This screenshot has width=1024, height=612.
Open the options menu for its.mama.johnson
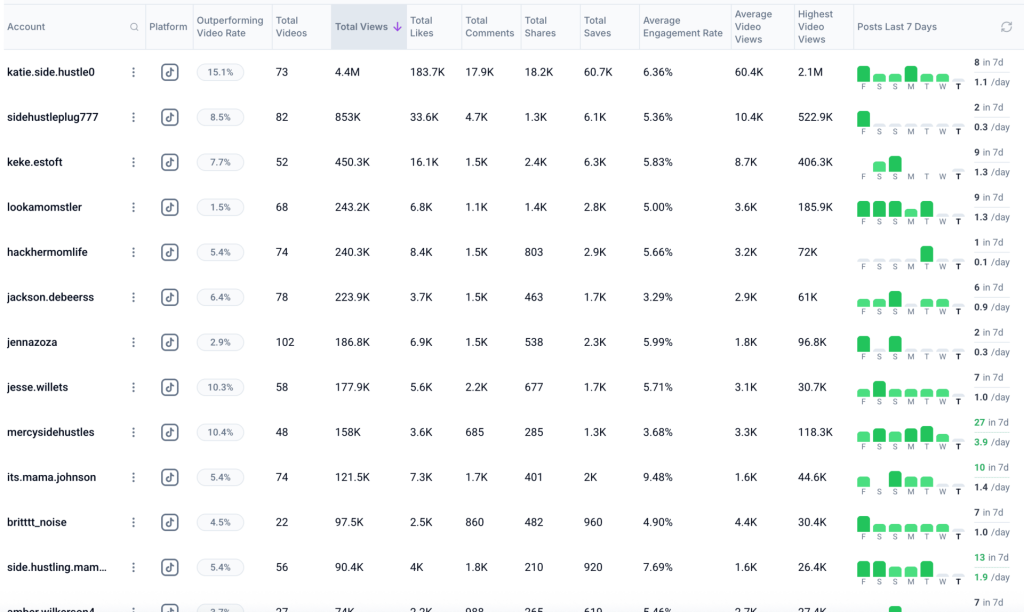tap(133, 477)
